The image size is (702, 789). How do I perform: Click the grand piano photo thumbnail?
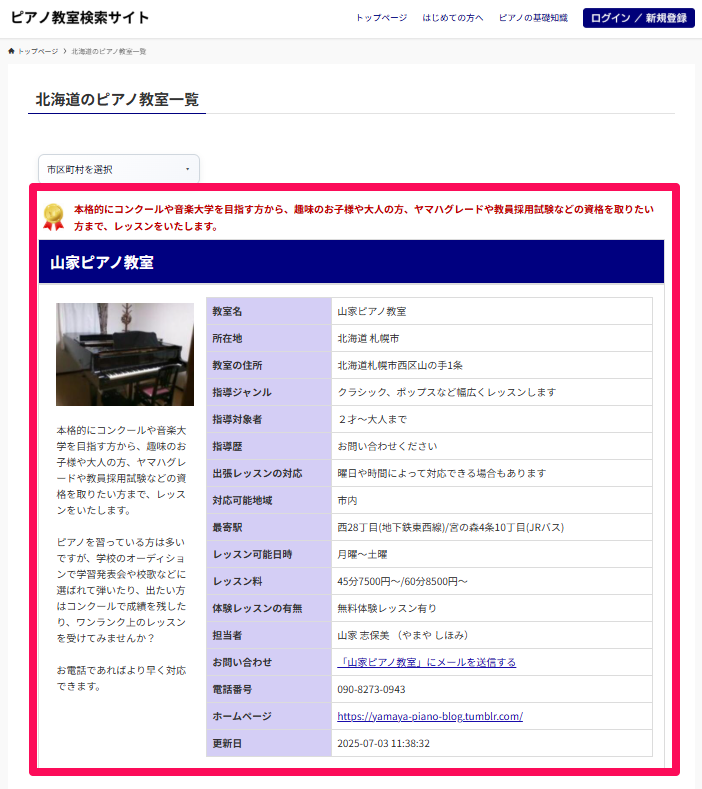click(x=125, y=354)
